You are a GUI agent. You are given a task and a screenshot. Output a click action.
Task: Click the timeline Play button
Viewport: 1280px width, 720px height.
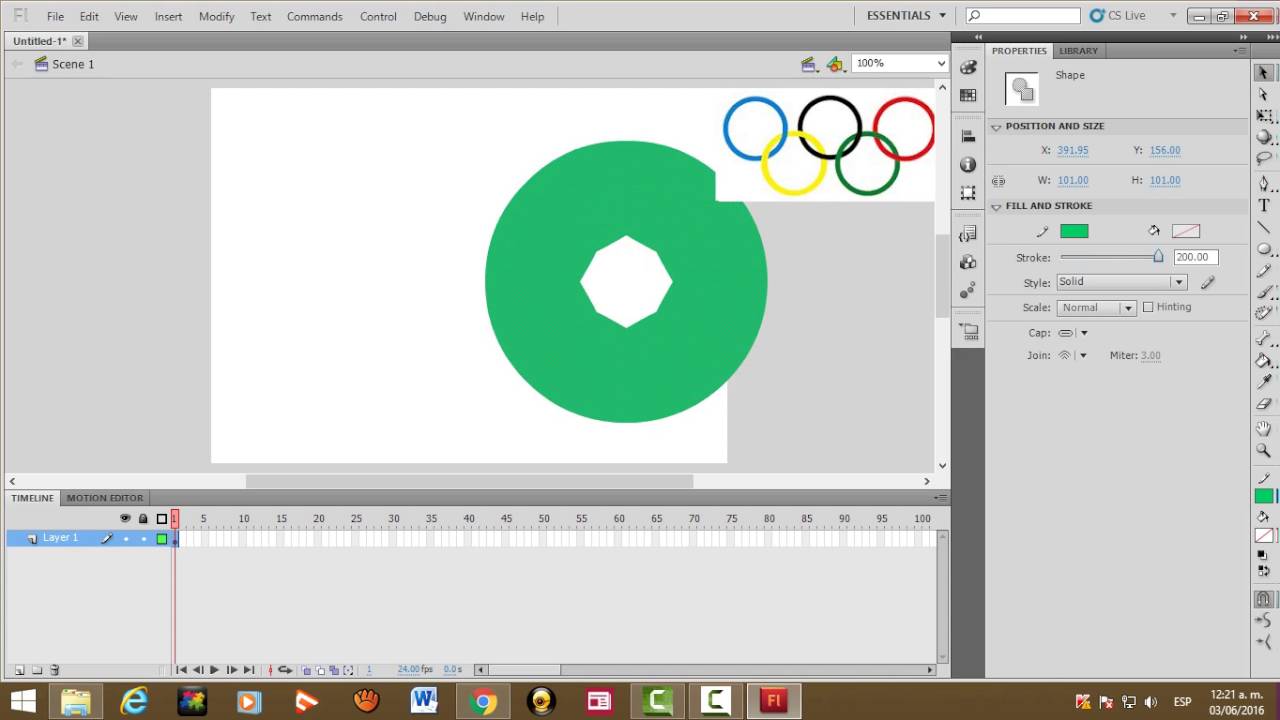[x=214, y=670]
